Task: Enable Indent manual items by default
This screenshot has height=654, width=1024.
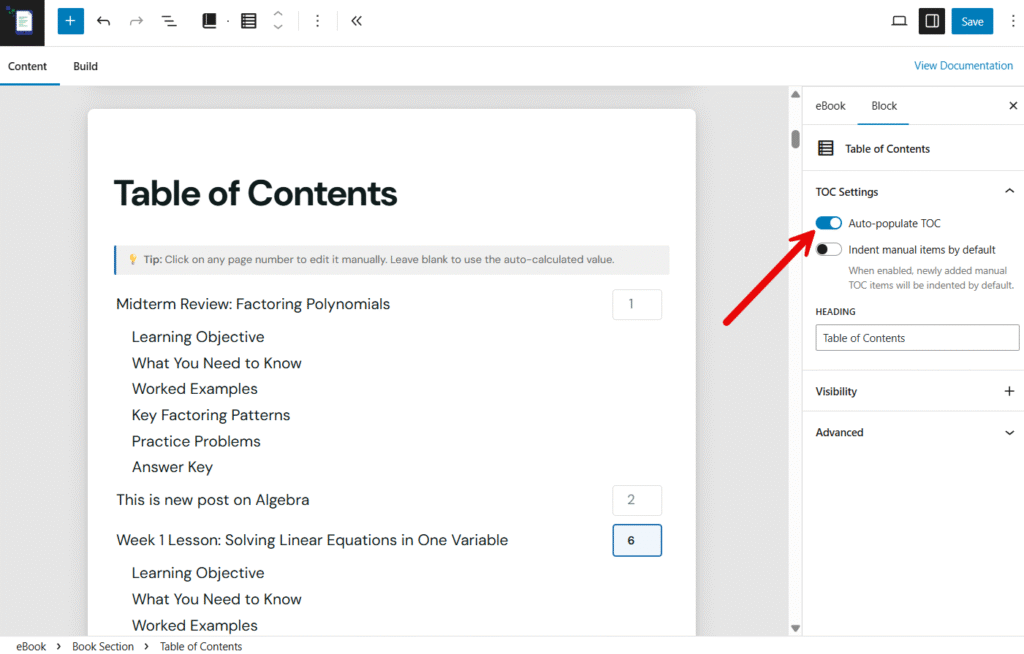Action: [x=829, y=249]
